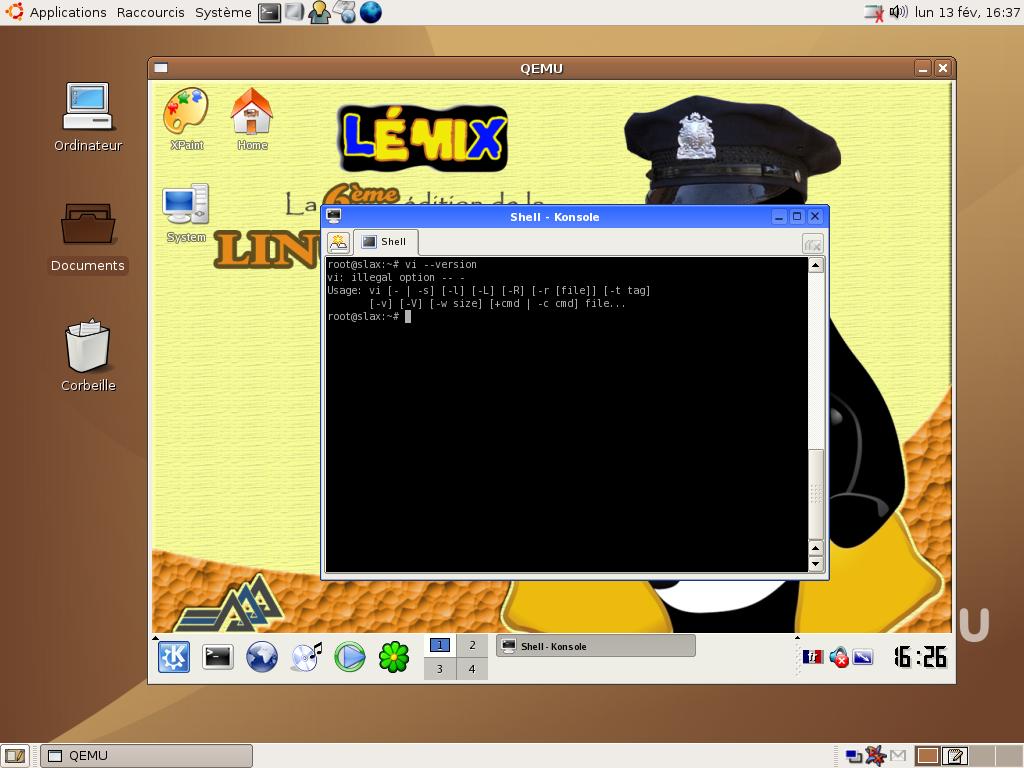Click the mail envelope icon in bottom panel
1024x768 pixels.
point(899,756)
